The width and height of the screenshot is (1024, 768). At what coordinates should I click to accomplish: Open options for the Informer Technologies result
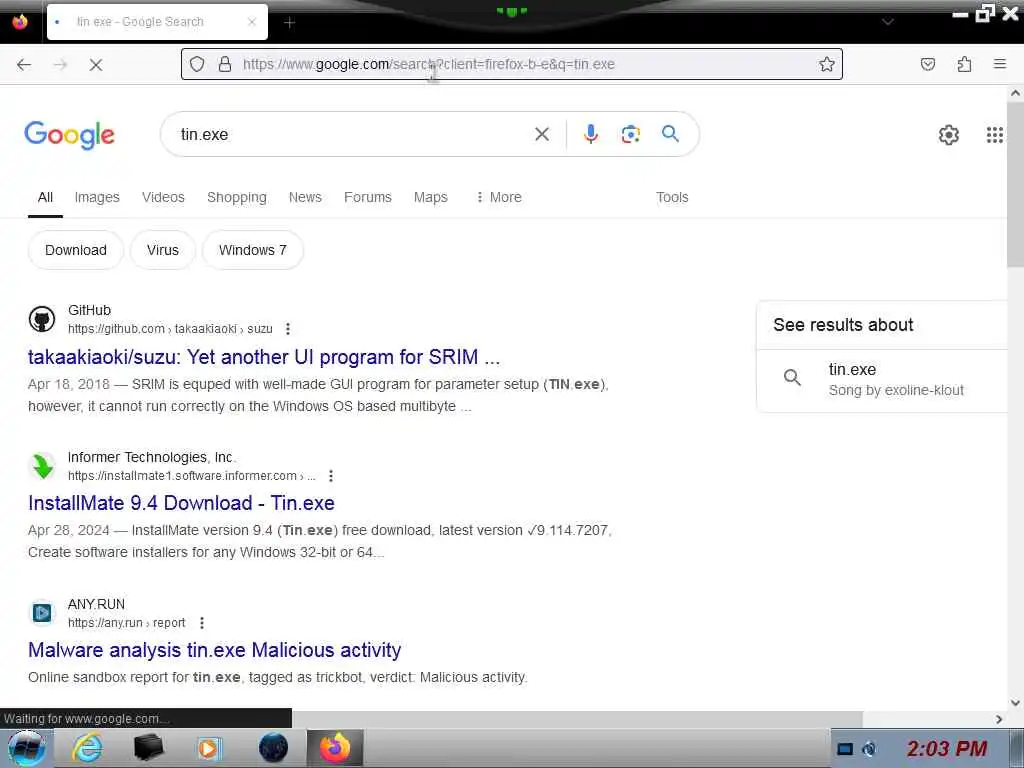point(330,475)
